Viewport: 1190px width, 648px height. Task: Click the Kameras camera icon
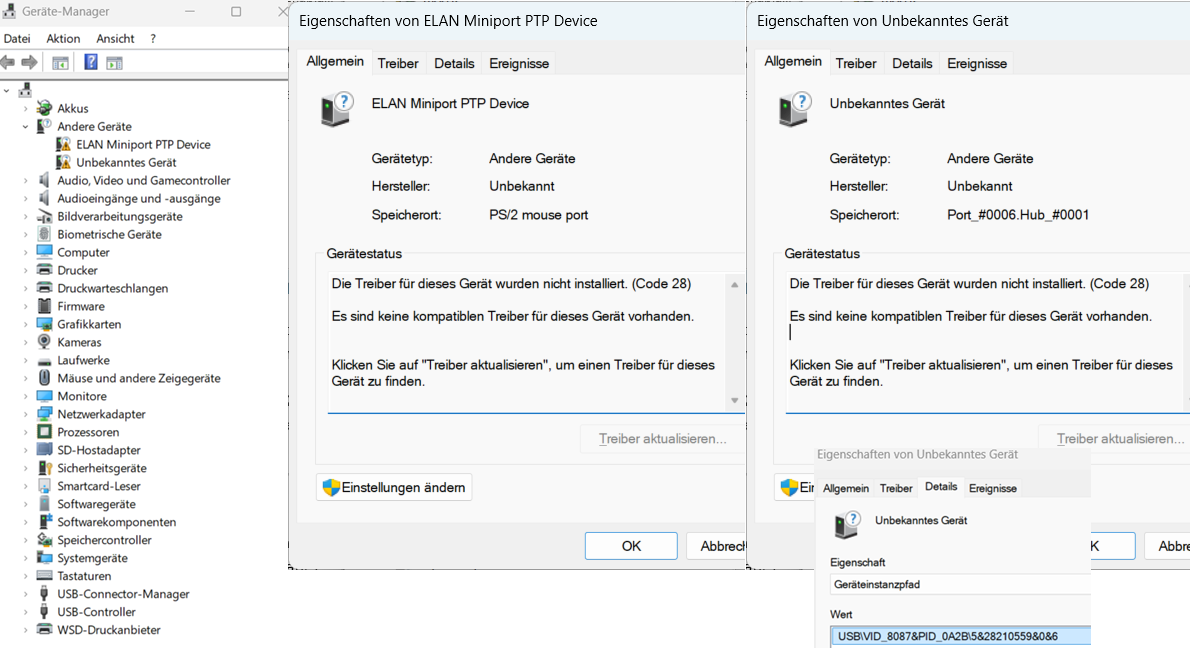click(45, 342)
